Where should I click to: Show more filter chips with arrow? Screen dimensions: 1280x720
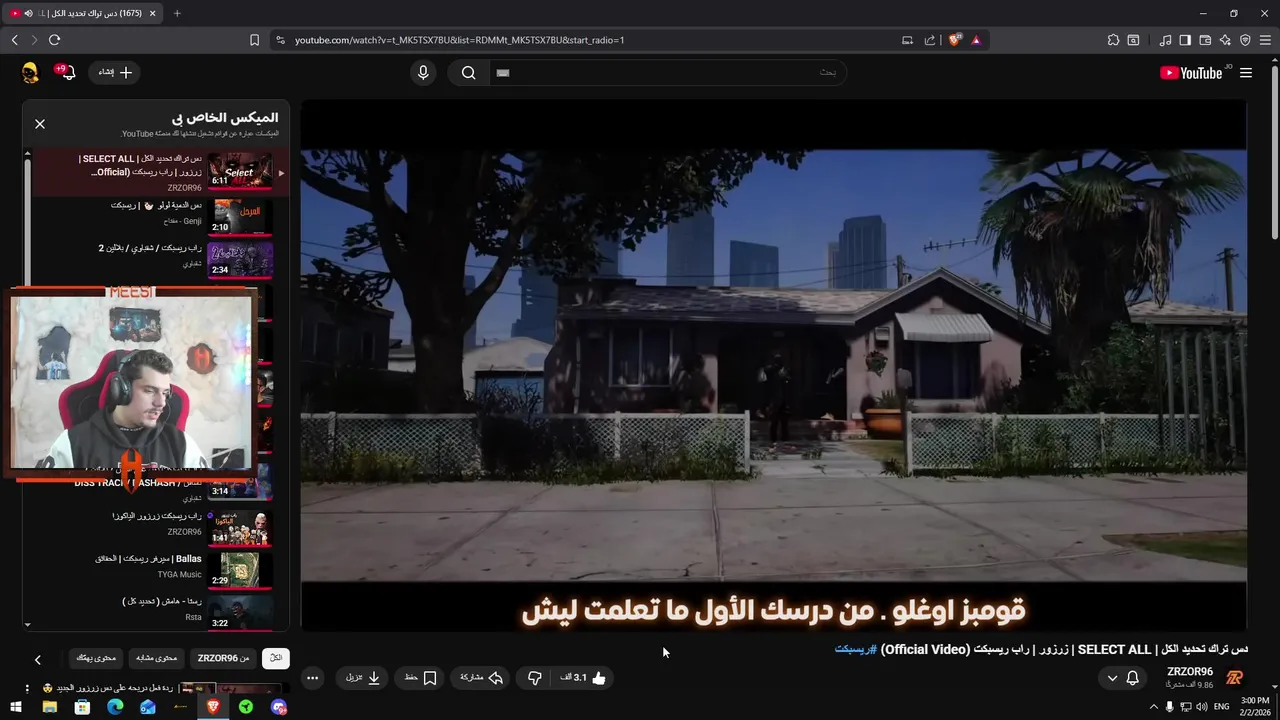(38, 659)
